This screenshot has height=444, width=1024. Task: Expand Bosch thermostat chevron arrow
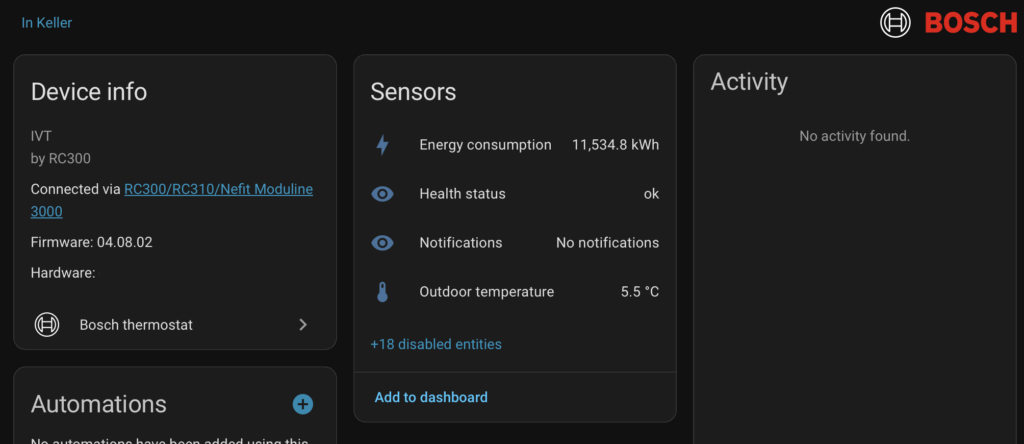coord(303,325)
